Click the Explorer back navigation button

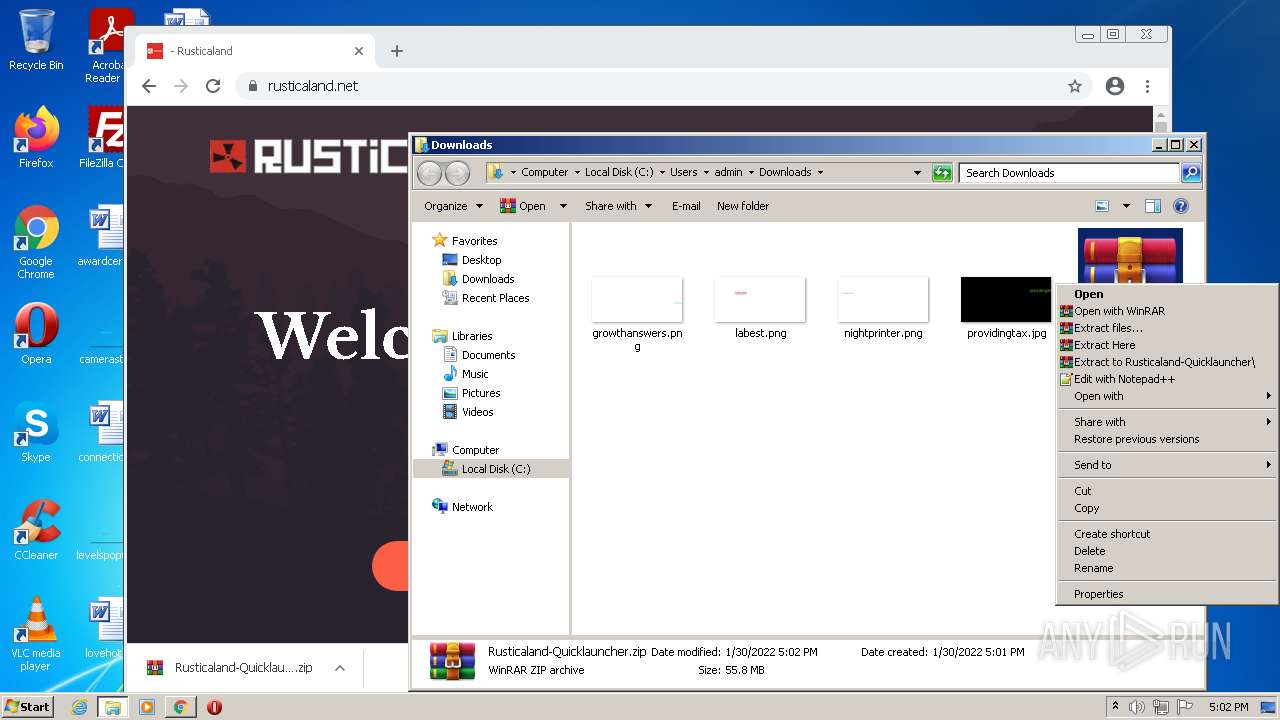[429, 173]
